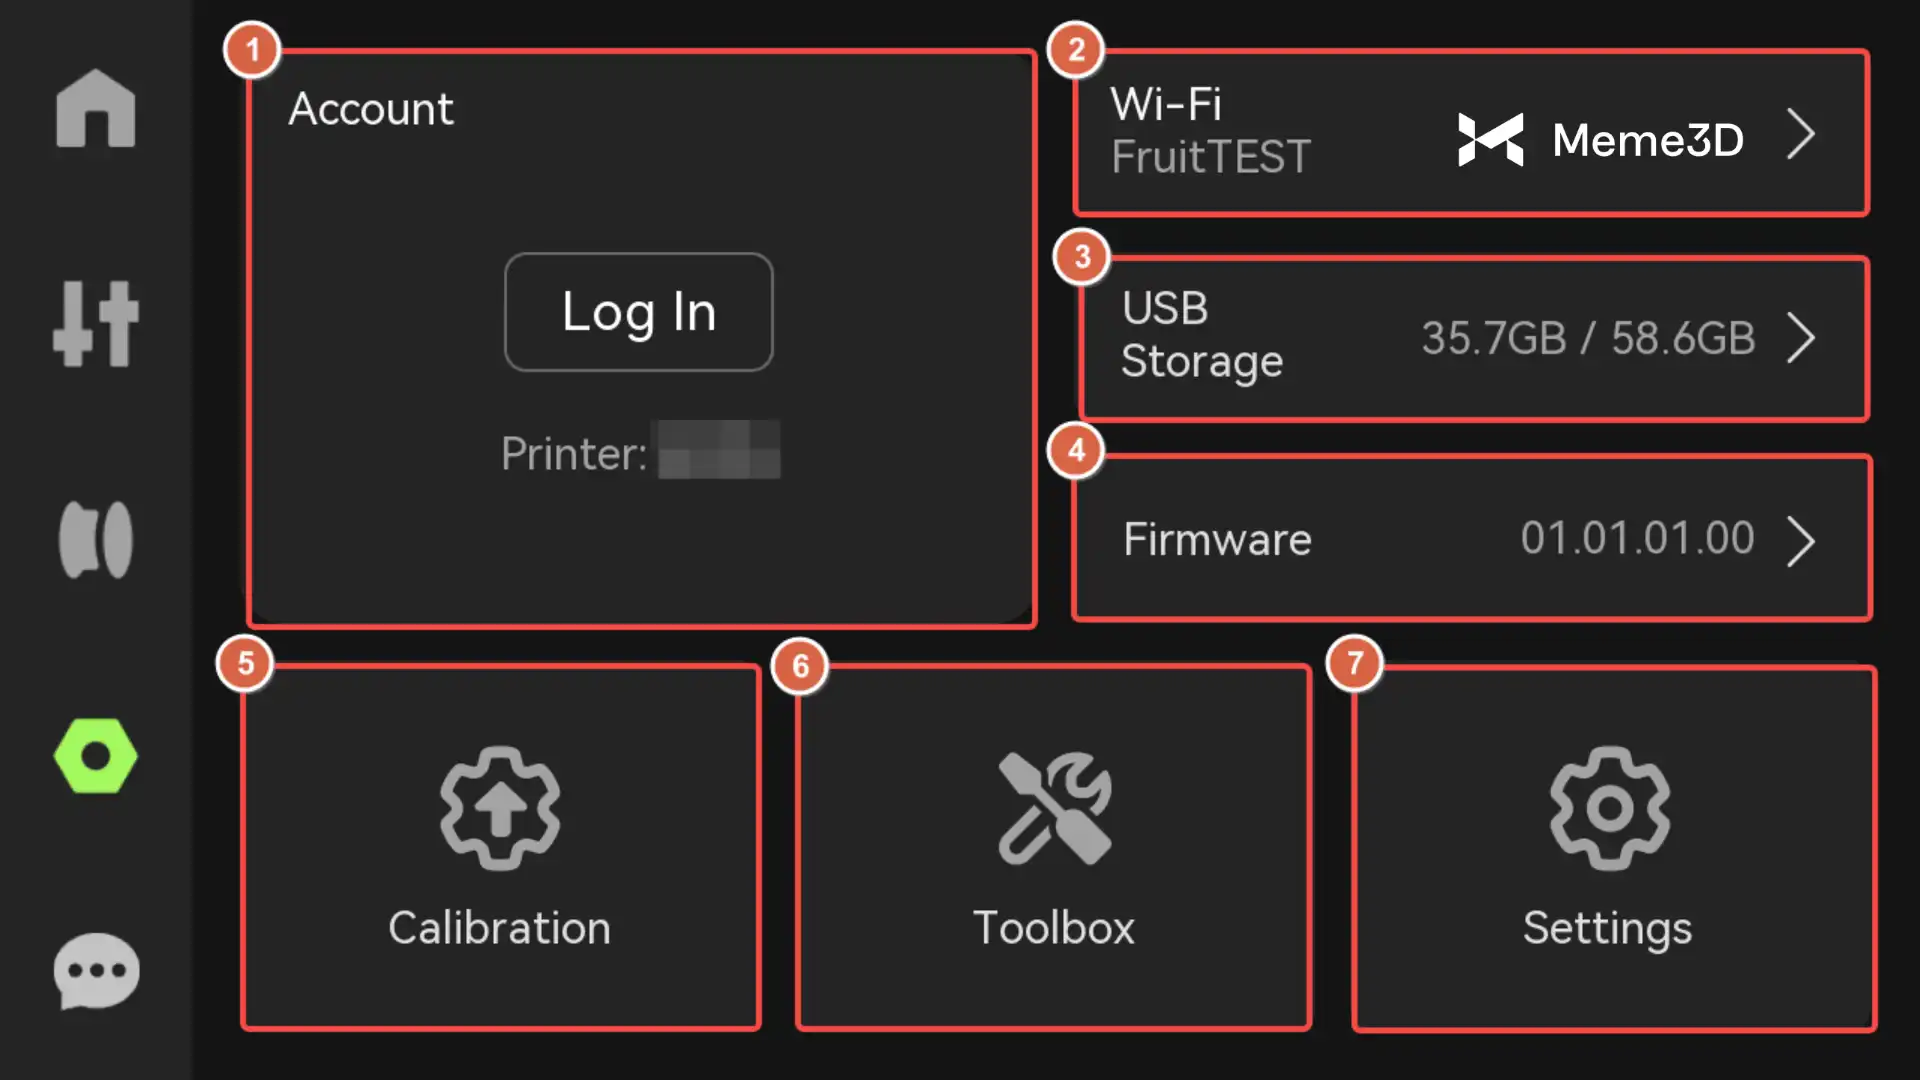1920x1080 pixels.
Task: Open the Messages chat bubble icon
Action: [96, 971]
